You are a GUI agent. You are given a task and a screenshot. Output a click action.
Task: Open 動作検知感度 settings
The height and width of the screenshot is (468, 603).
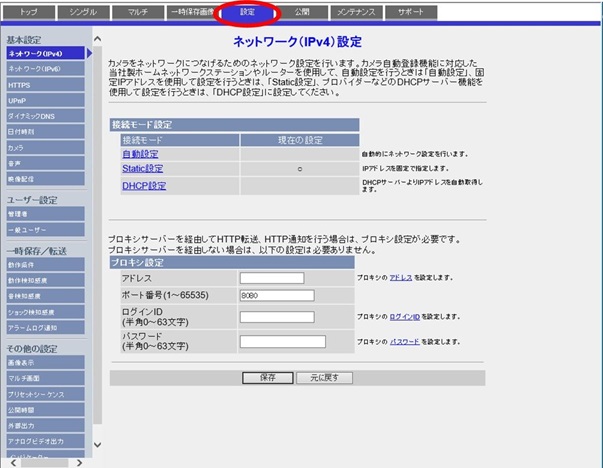coord(45,280)
